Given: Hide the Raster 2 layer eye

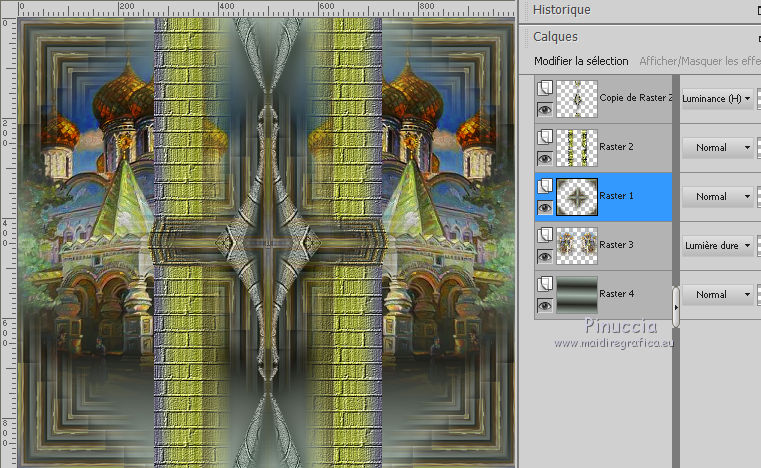Looking at the screenshot, I should click(x=545, y=159).
